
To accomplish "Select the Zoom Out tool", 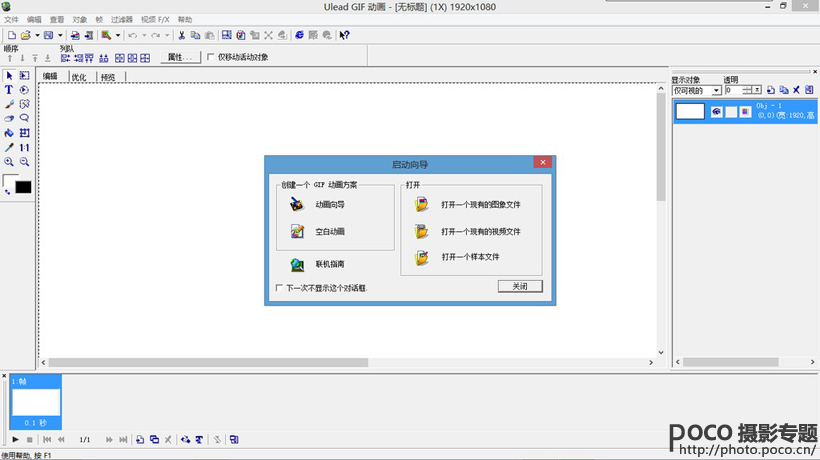I will pos(24,162).
